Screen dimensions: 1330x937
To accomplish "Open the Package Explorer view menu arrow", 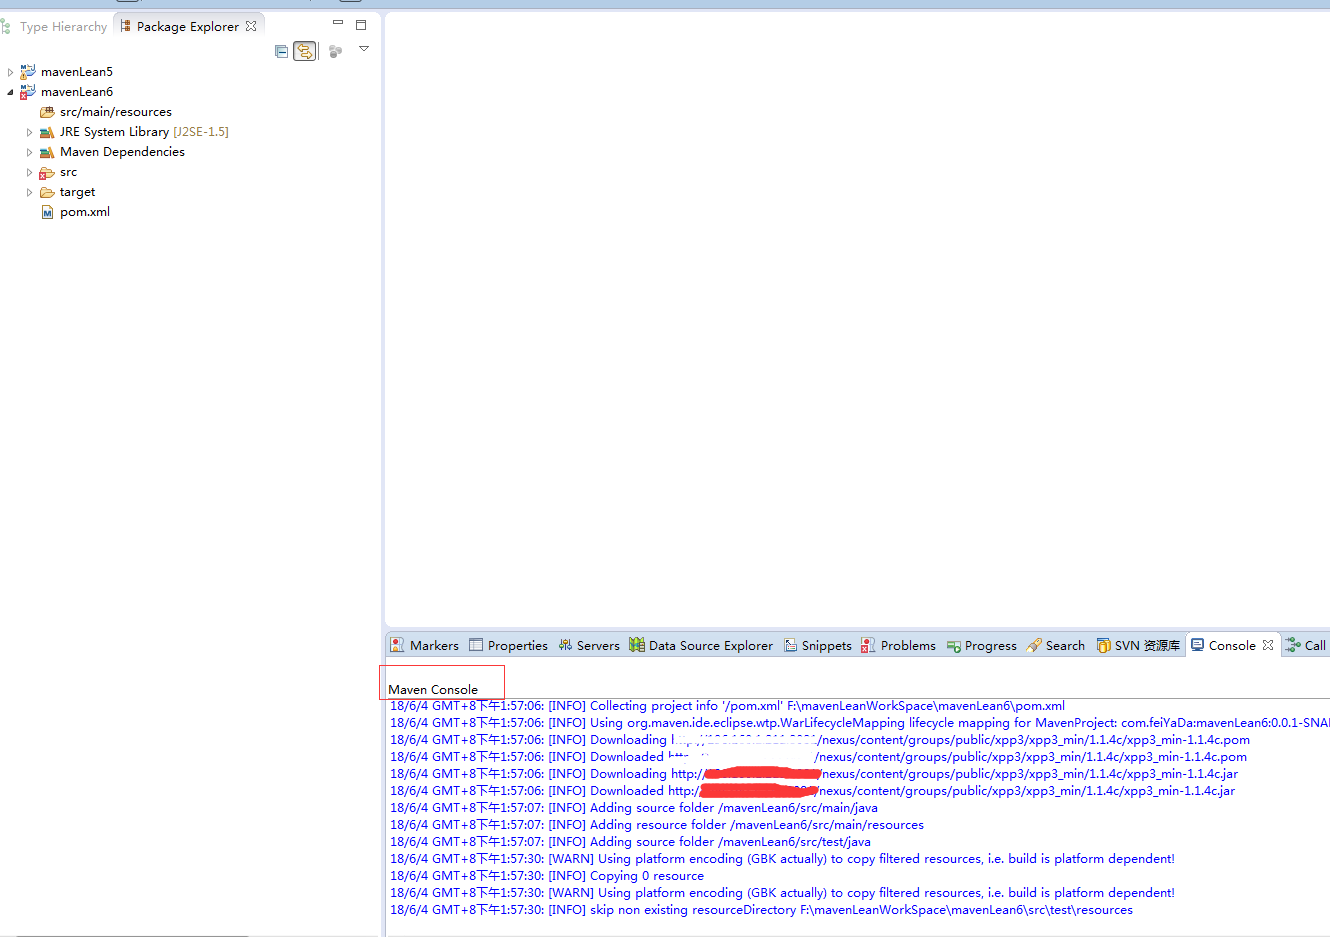I will click(x=364, y=49).
